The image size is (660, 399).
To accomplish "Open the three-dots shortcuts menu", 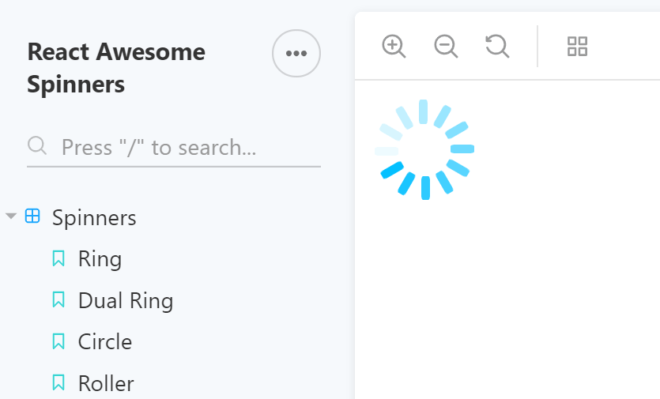I will tap(296, 53).
